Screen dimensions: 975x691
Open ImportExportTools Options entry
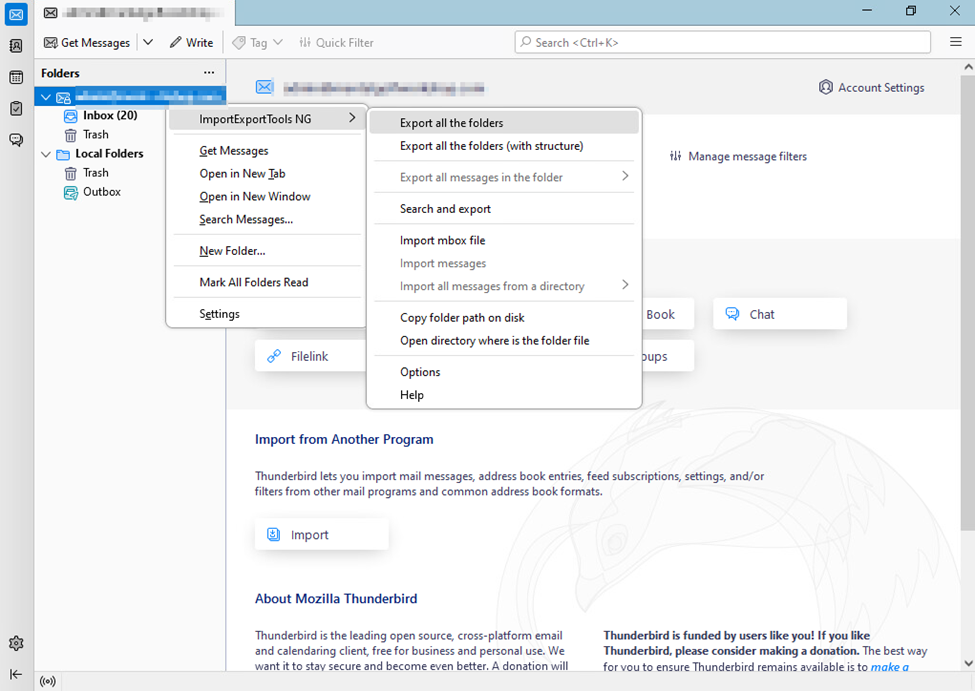point(504,372)
